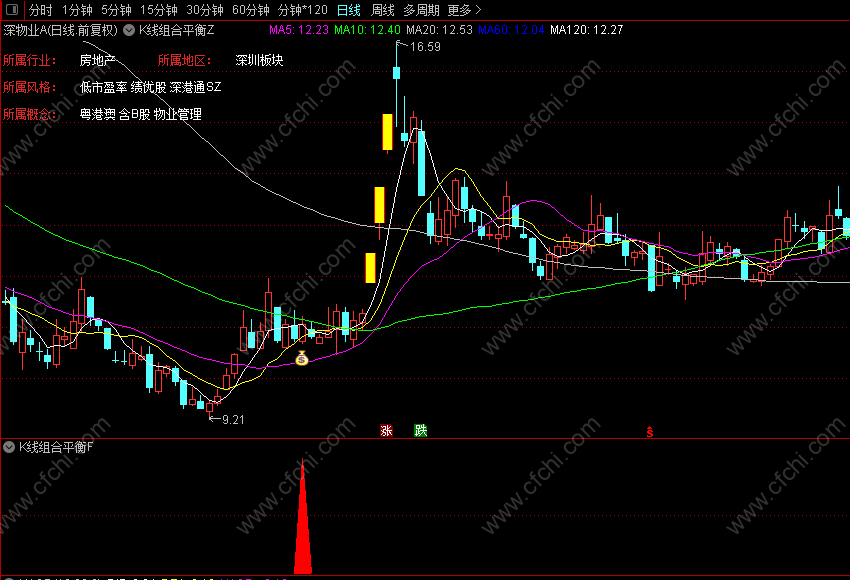Screen dimensions: 850x580
Task: Click the 低市盈率 绩优股 深港通SZ style text
Action: [x=150, y=87]
